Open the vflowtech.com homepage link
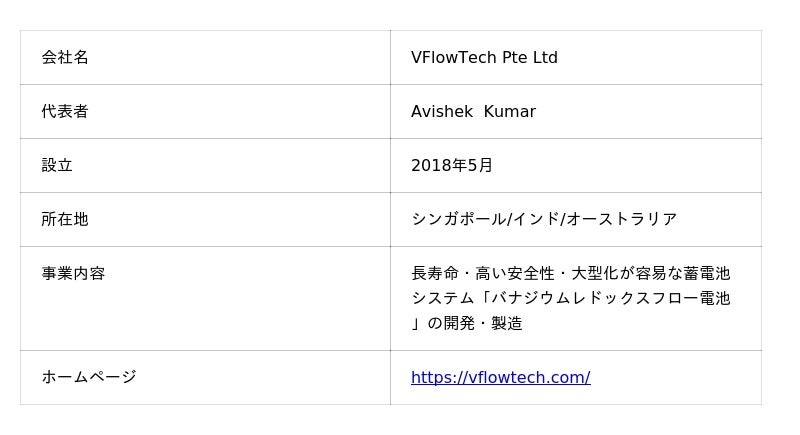Viewport: 800px width, 435px height. [x=500, y=377]
